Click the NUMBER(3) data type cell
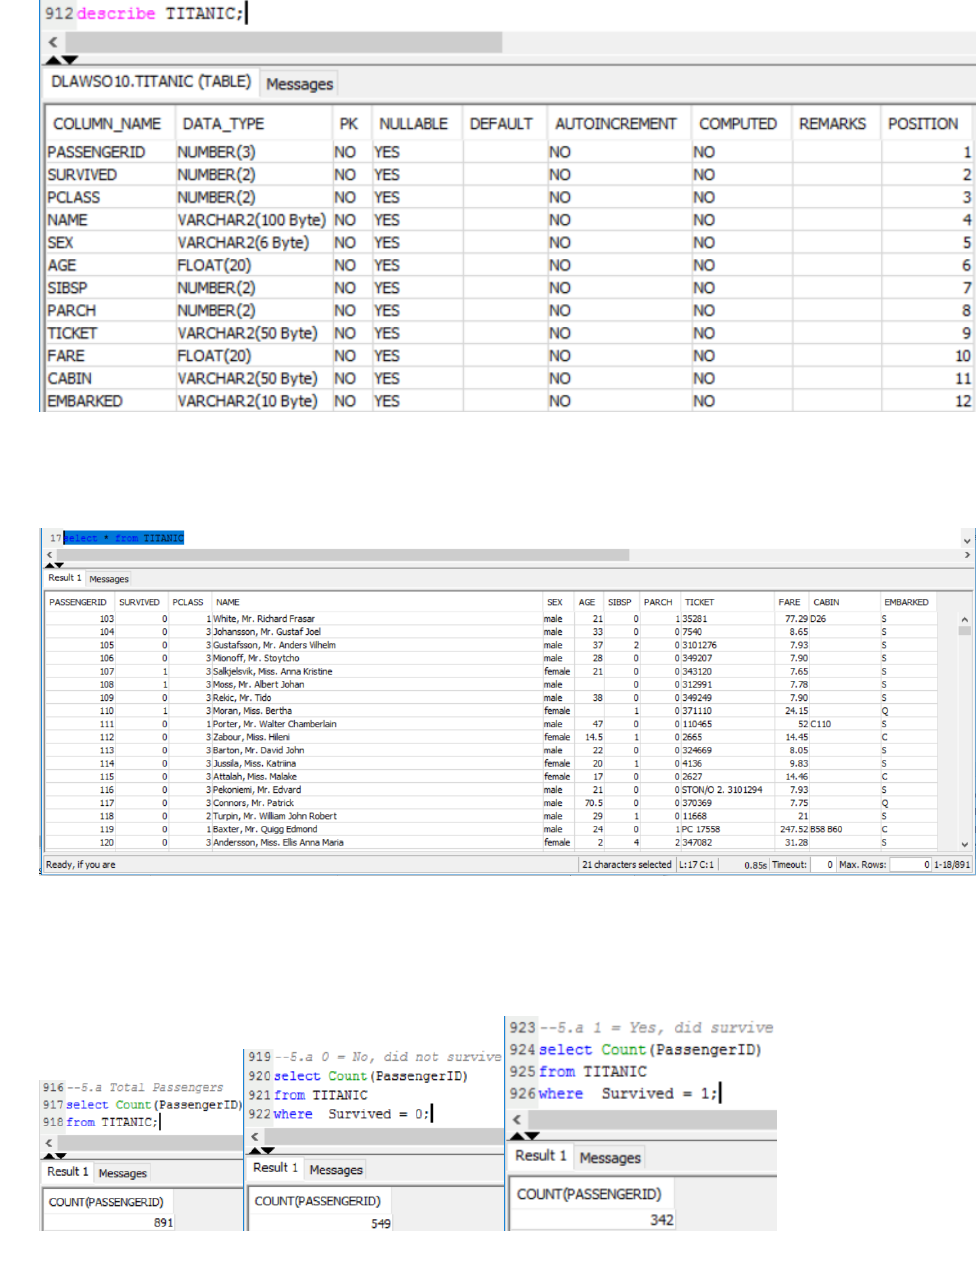 pos(217,152)
